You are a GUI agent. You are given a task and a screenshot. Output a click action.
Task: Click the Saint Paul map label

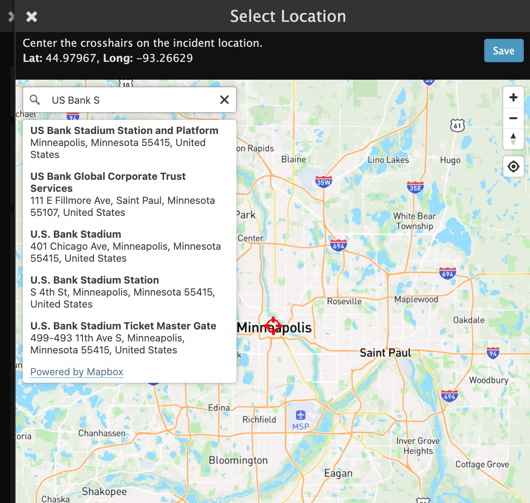(385, 353)
